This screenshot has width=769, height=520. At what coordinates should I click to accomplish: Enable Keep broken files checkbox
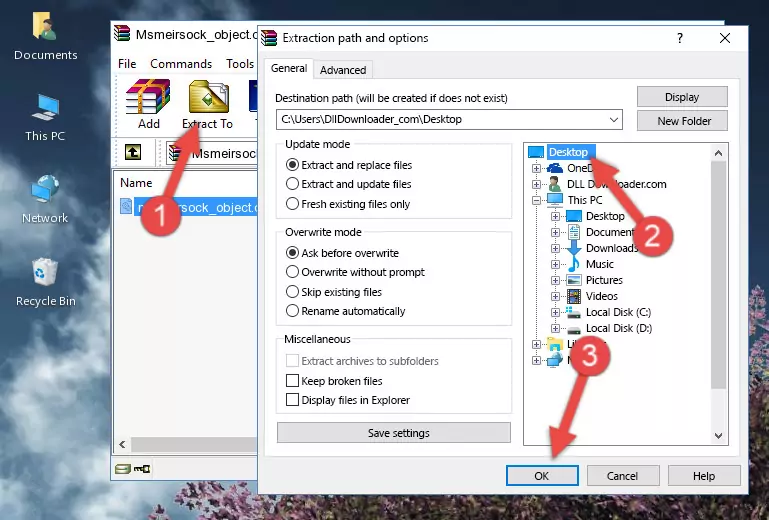292,380
